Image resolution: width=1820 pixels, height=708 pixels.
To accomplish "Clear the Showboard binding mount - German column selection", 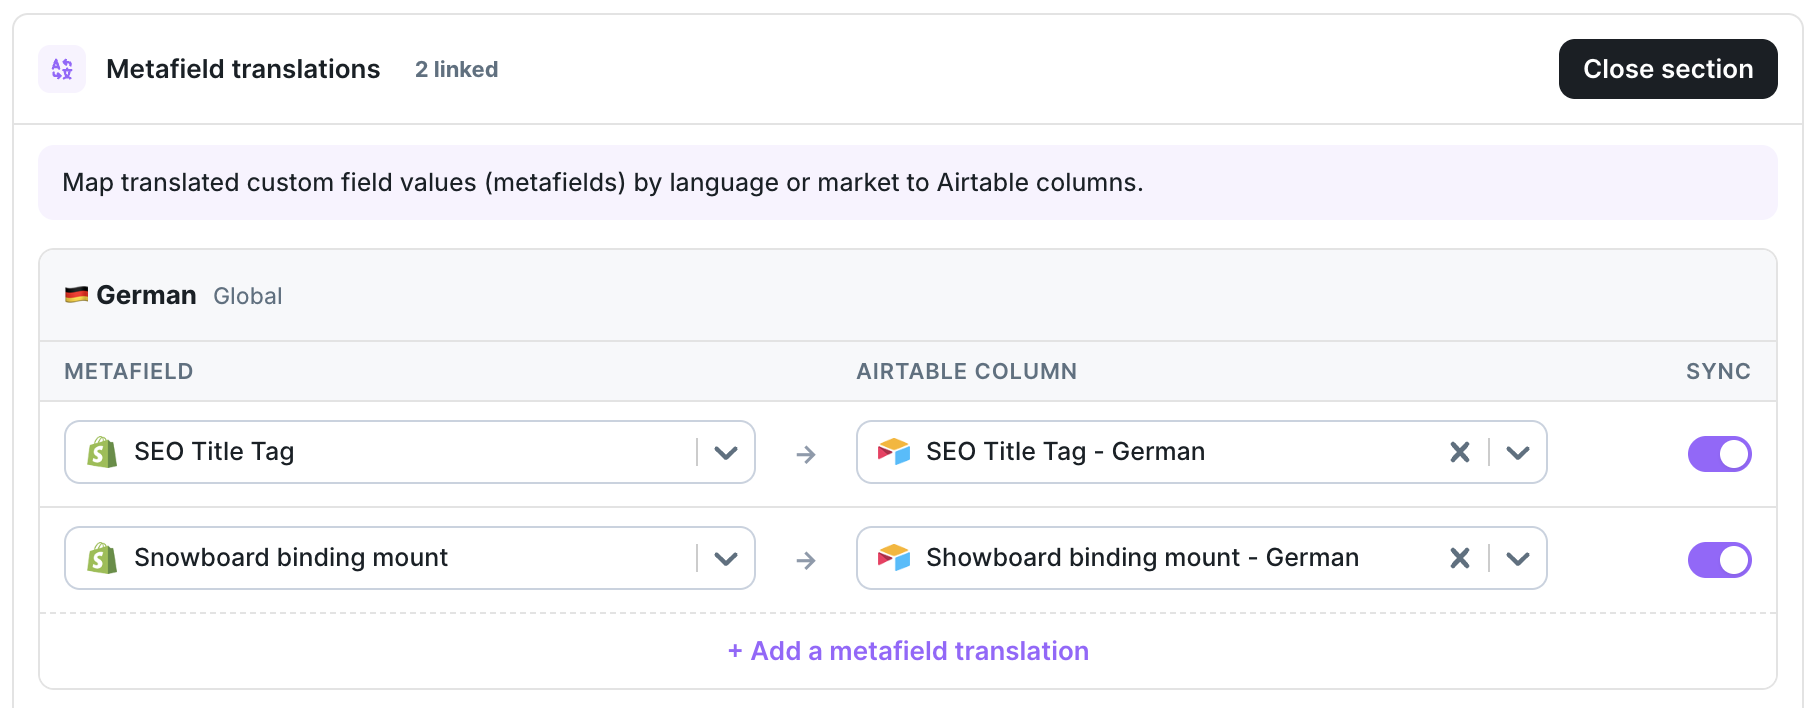I will click(1460, 558).
